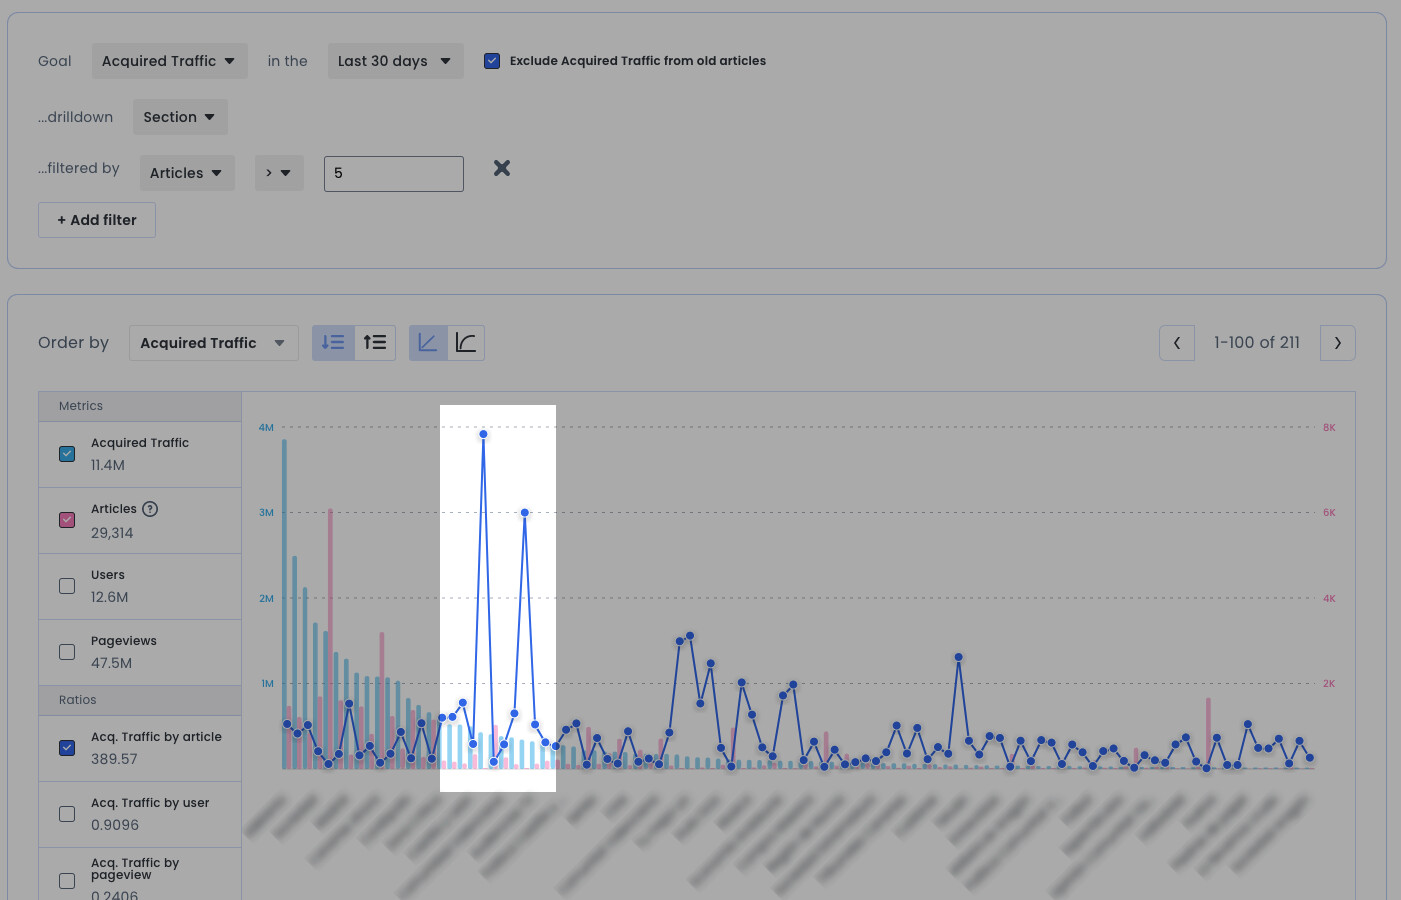1401x900 pixels.
Task: Switch to logarithmic scale chart icon
Action: click(x=466, y=343)
